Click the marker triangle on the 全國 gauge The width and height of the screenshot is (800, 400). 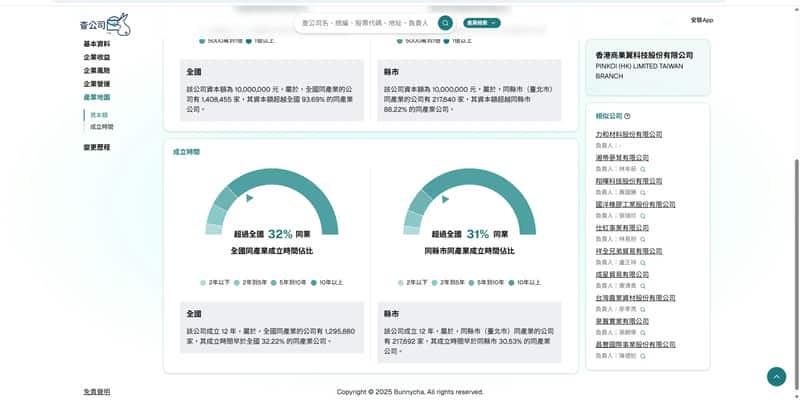tap(249, 198)
